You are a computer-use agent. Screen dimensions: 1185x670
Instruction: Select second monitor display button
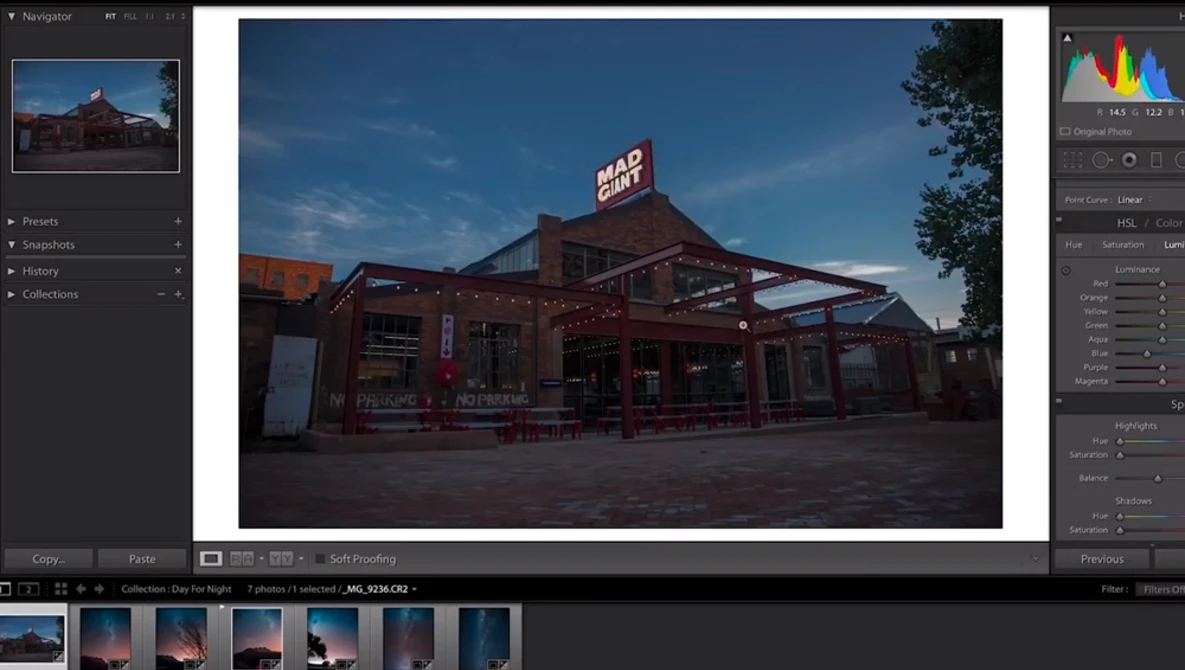click(28, 588)
